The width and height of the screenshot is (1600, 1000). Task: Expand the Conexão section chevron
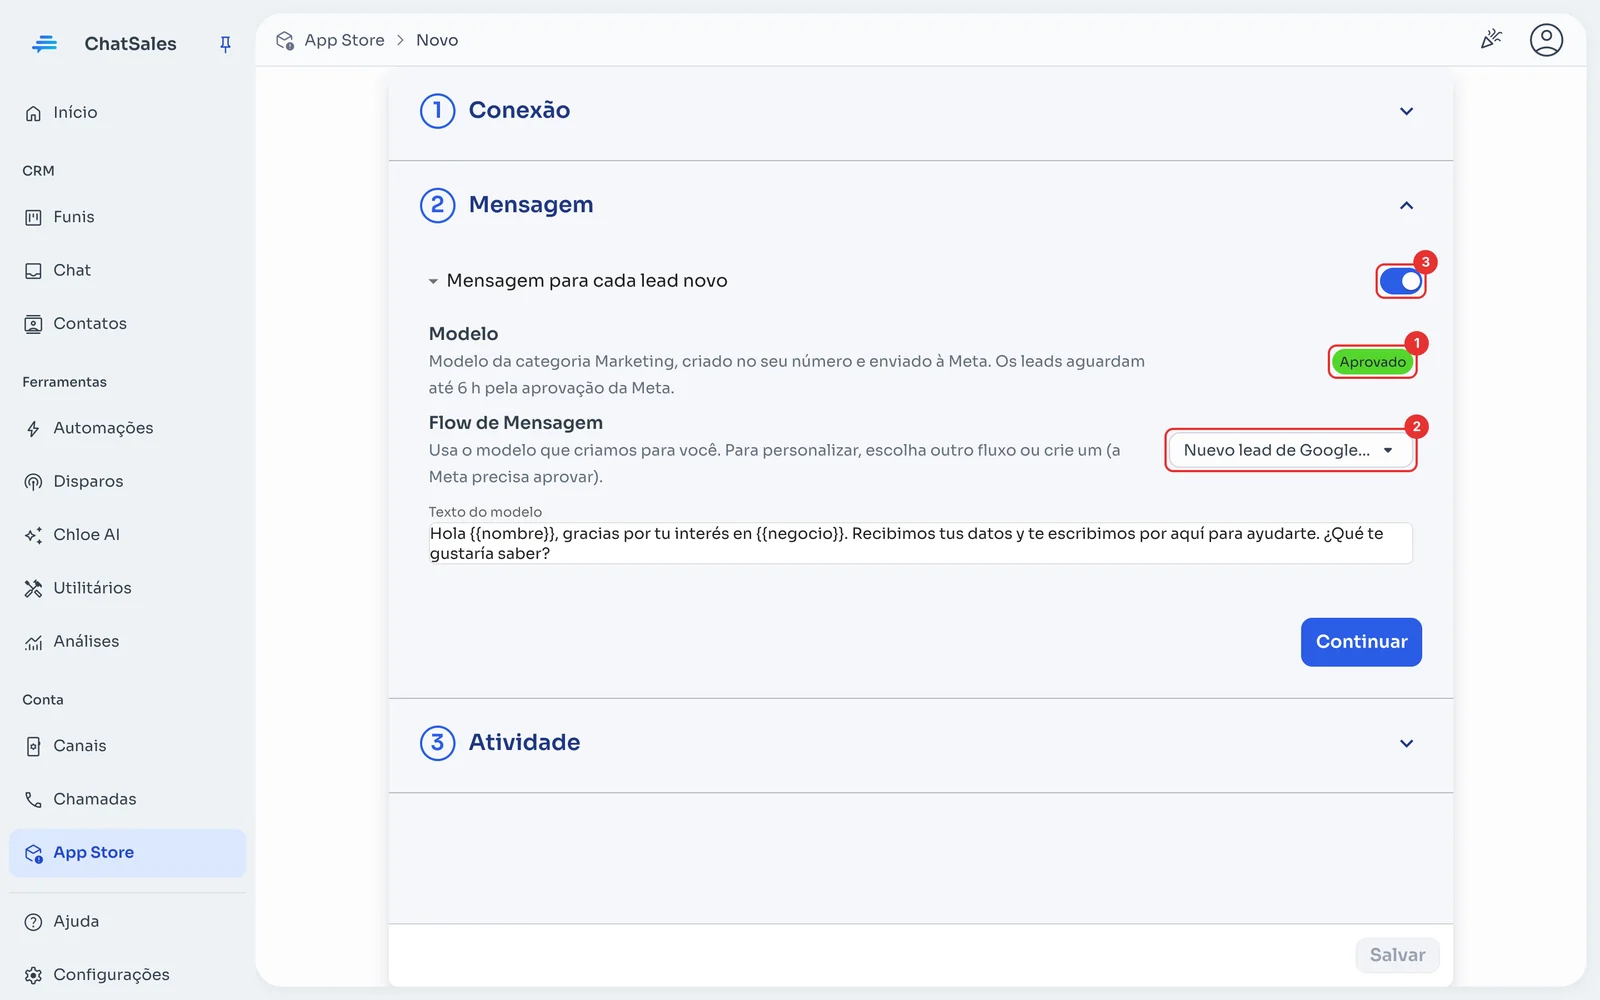(1406, 111)
